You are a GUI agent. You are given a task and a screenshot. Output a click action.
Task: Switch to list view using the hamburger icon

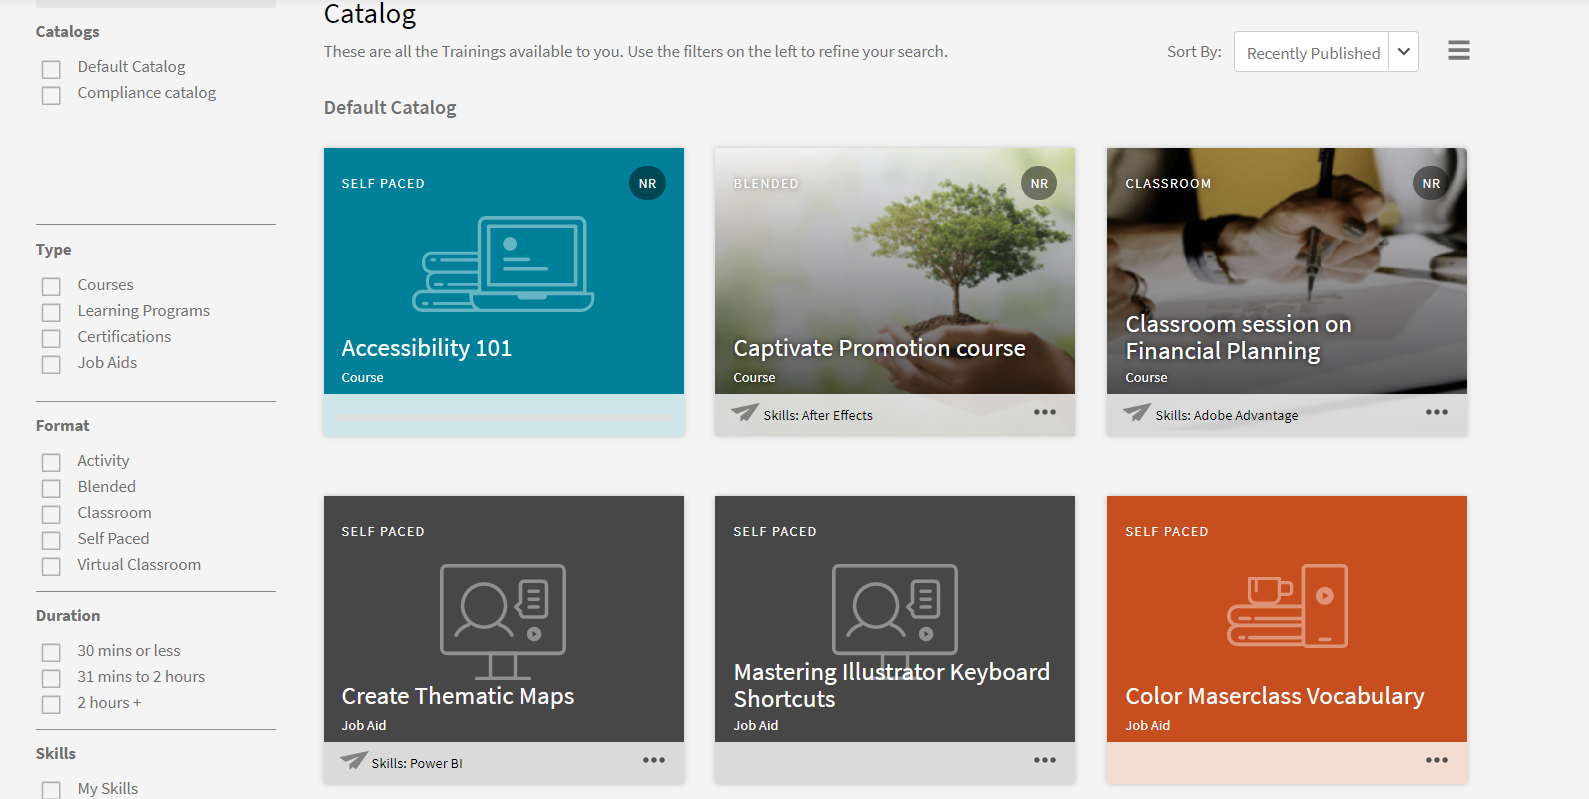click(x=1459, y=51)
